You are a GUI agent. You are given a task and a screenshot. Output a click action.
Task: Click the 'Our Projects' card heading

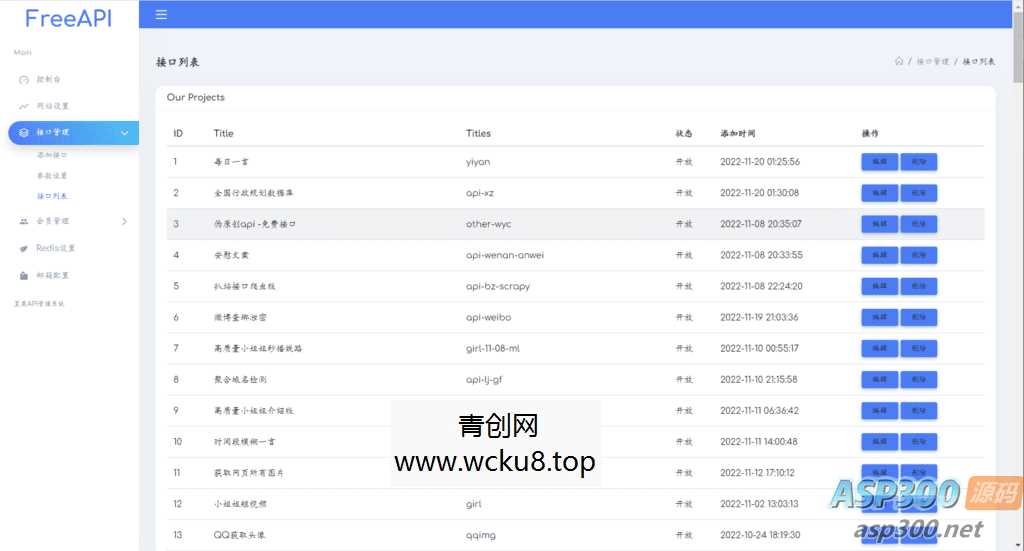196,97
